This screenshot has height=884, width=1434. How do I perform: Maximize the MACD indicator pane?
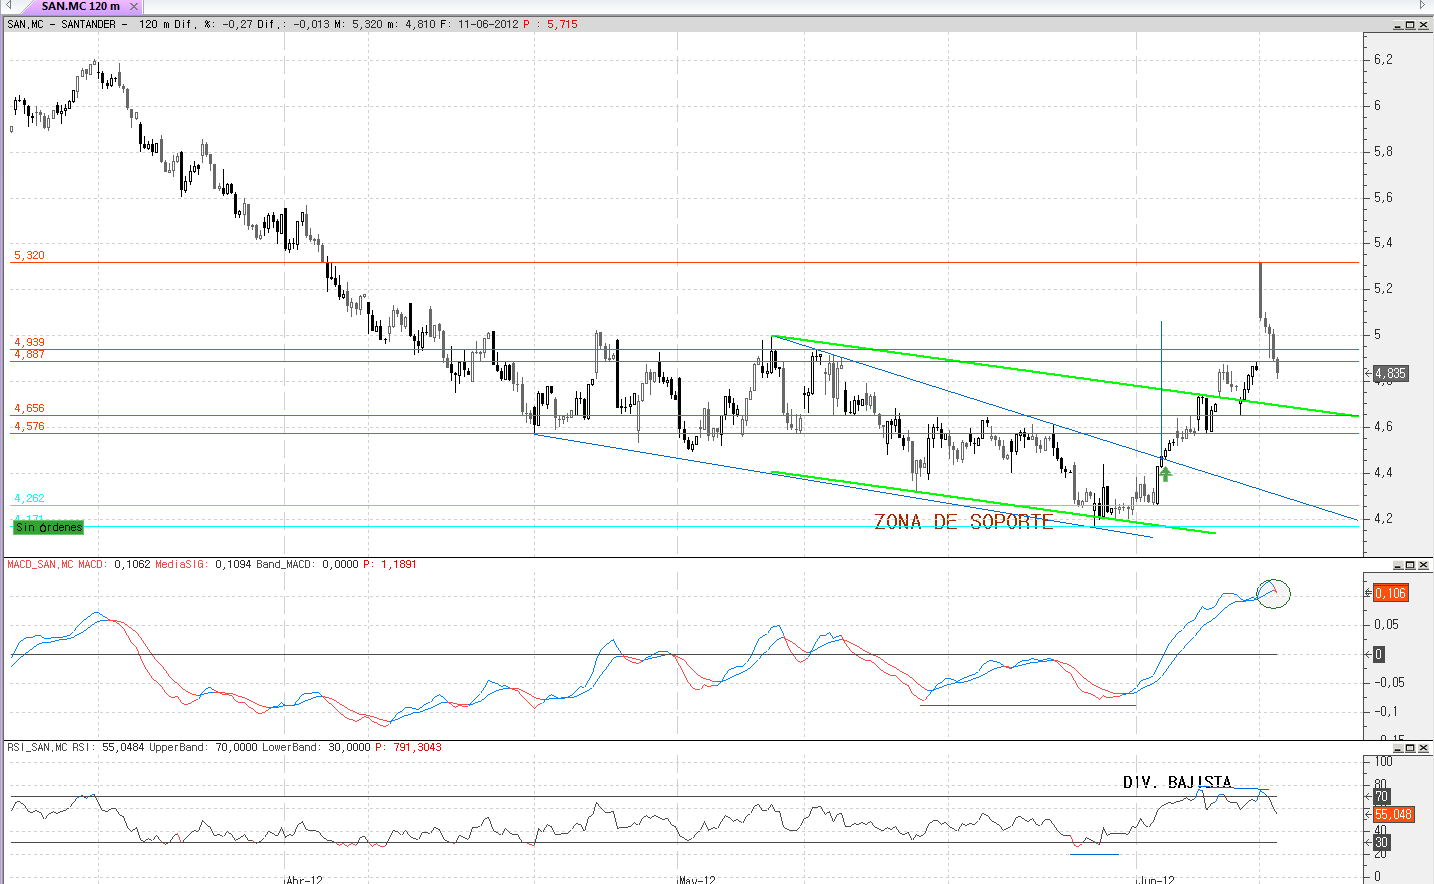(1410, 565)
